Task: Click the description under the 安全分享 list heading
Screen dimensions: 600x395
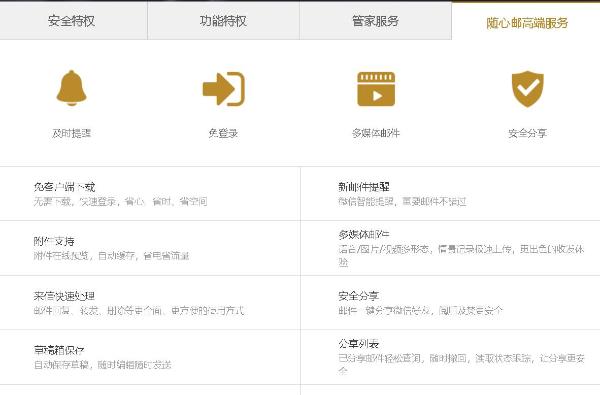Action: [421, 310]
